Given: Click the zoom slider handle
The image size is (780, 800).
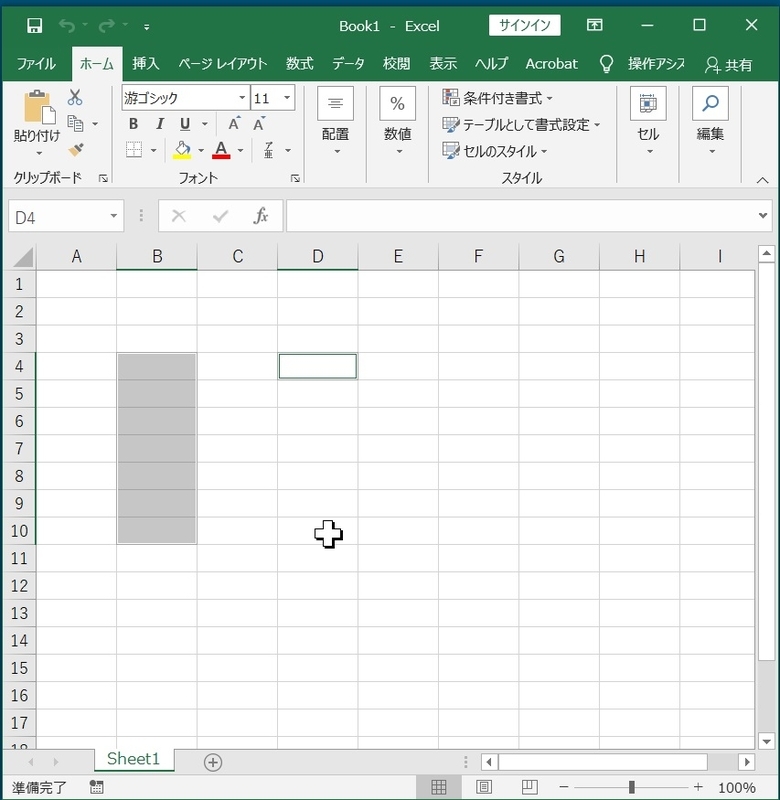Looking at the screenshot, I should coord(632,787).
